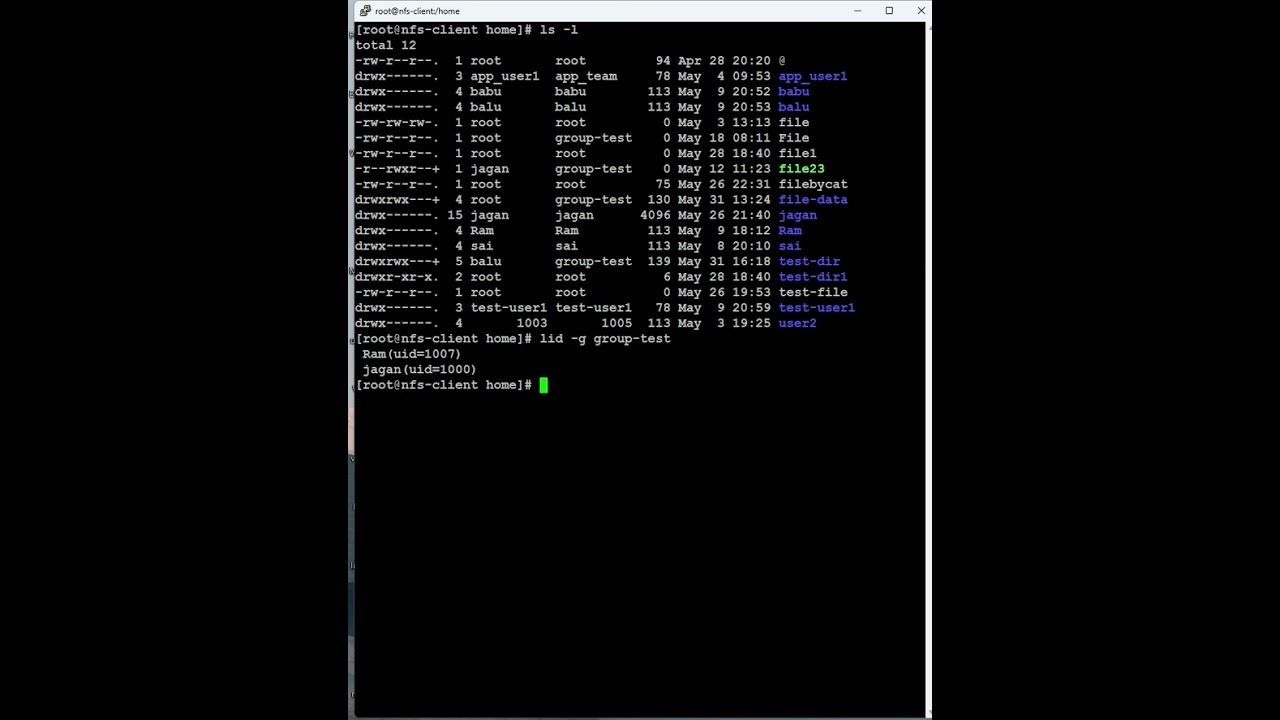The height and width of the screenshot is (720, 1280).
Task: Select the green 'file23' filename
Action: point(801,169)
